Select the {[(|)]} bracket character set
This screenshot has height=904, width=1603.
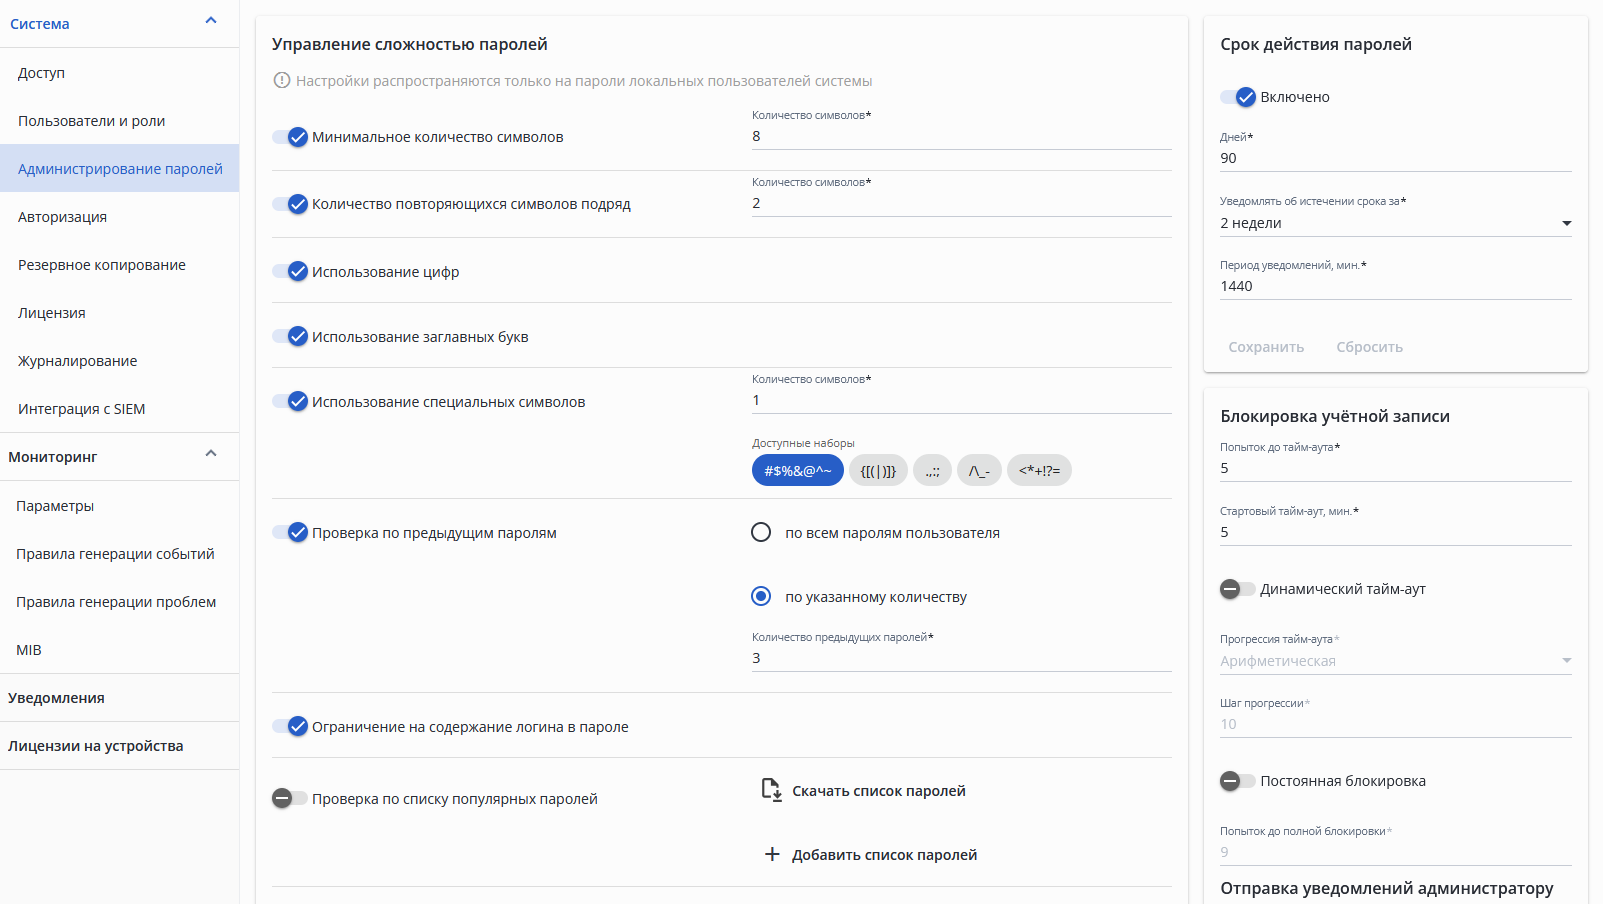(x=878, y=470)
